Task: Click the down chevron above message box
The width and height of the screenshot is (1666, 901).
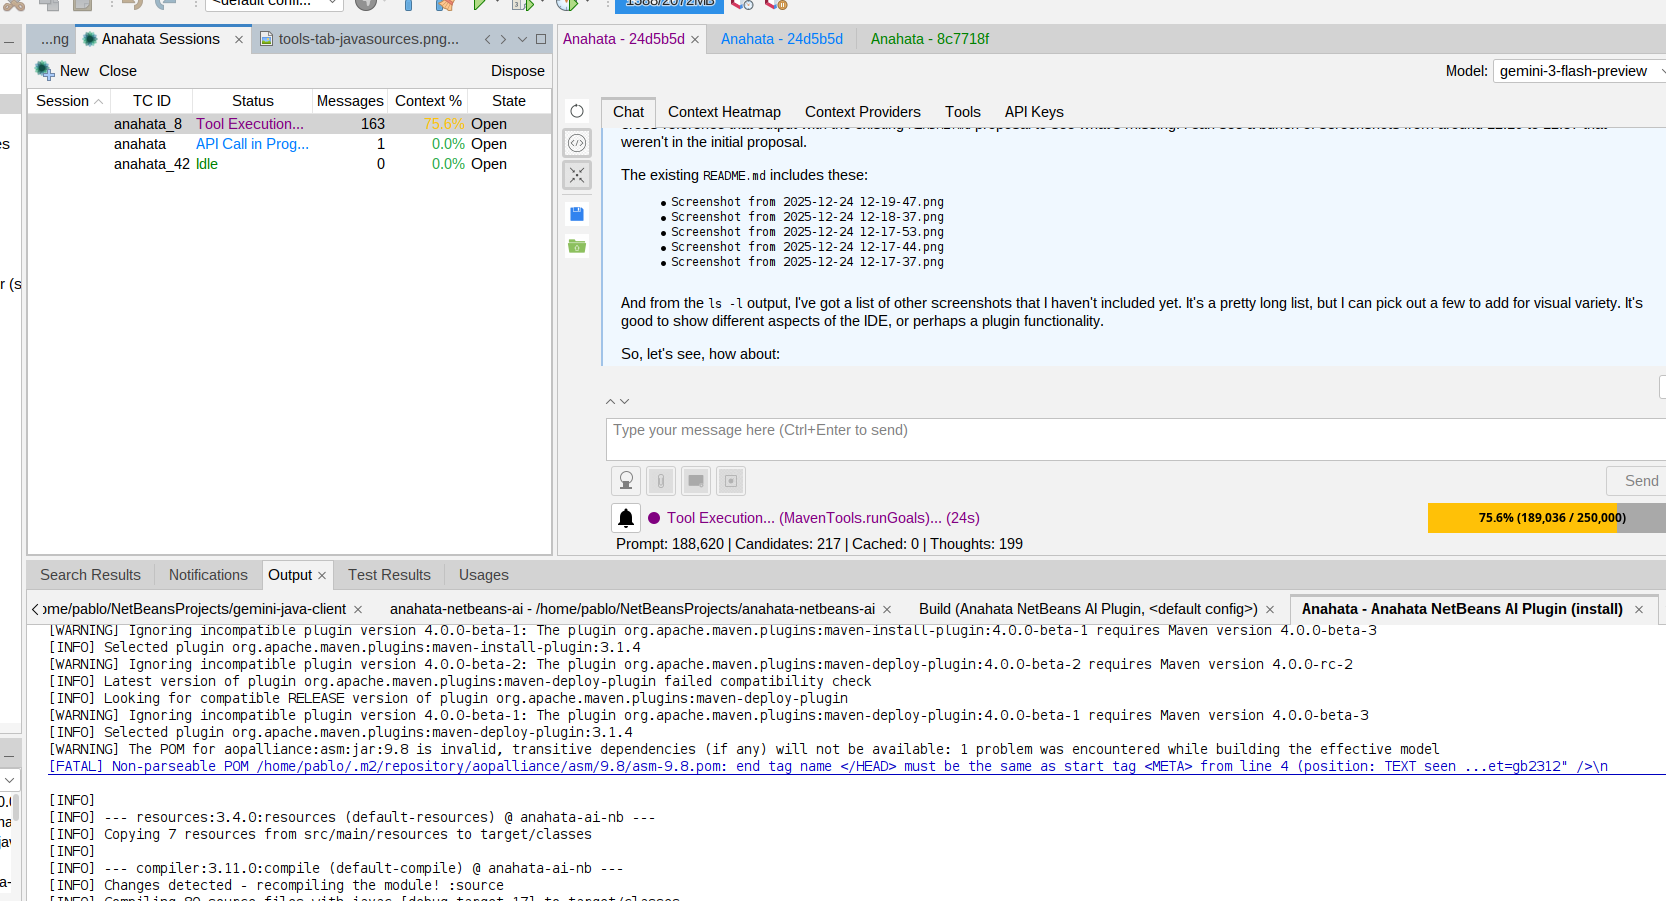Action: click(625, 401)
